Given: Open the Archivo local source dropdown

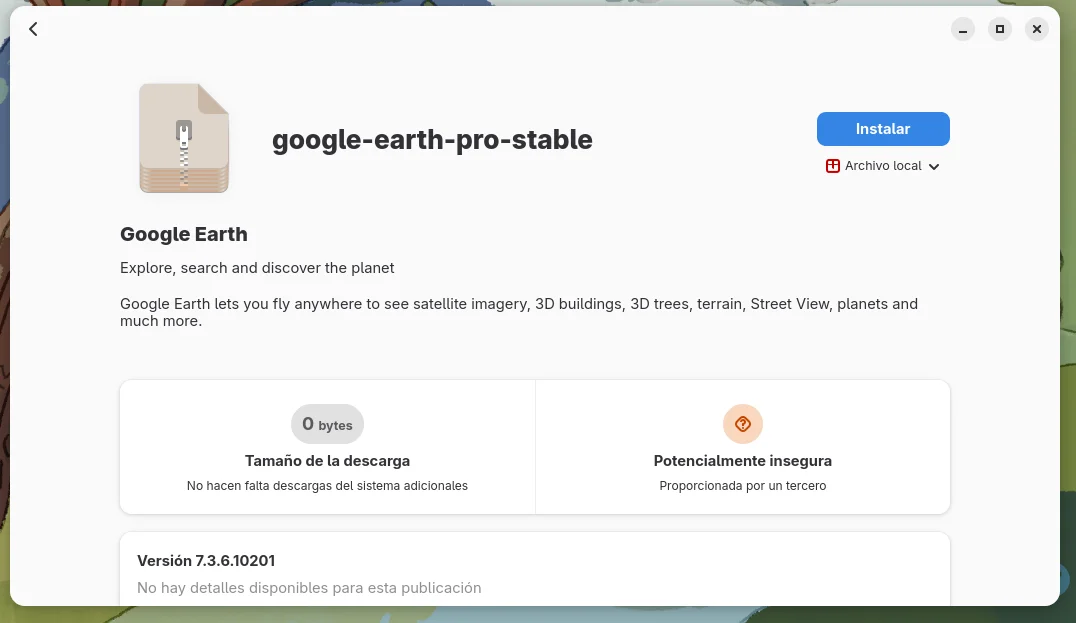Looking at the screenshot, I should [883, 166].
